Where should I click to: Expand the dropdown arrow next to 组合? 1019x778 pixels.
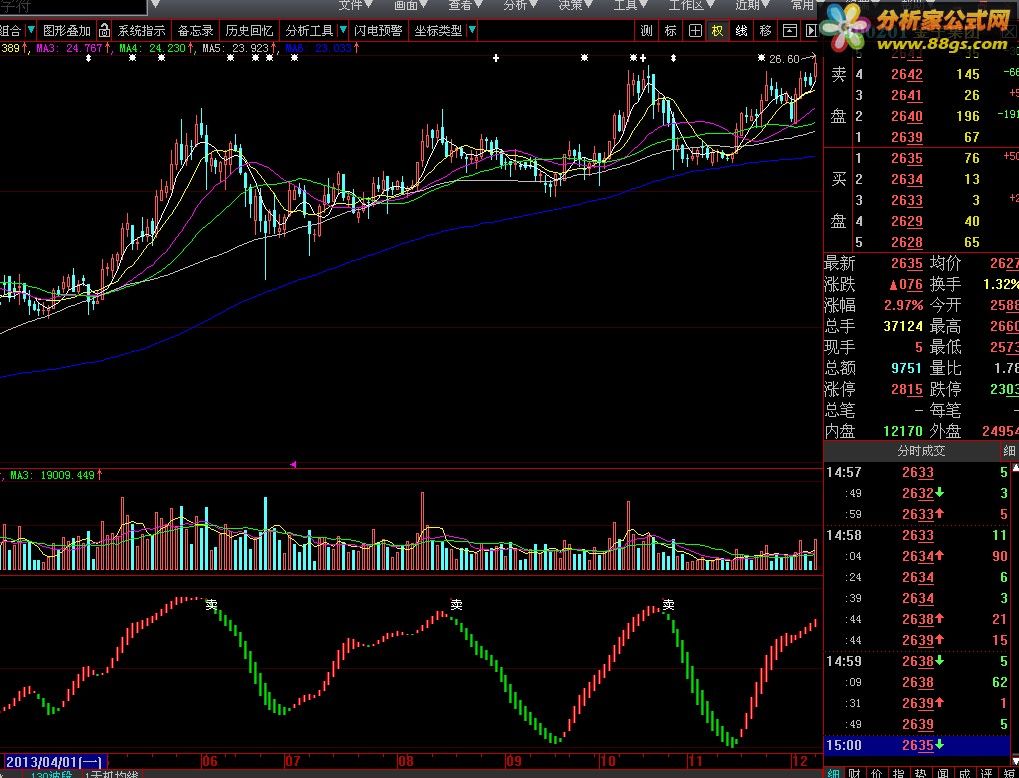31,30
